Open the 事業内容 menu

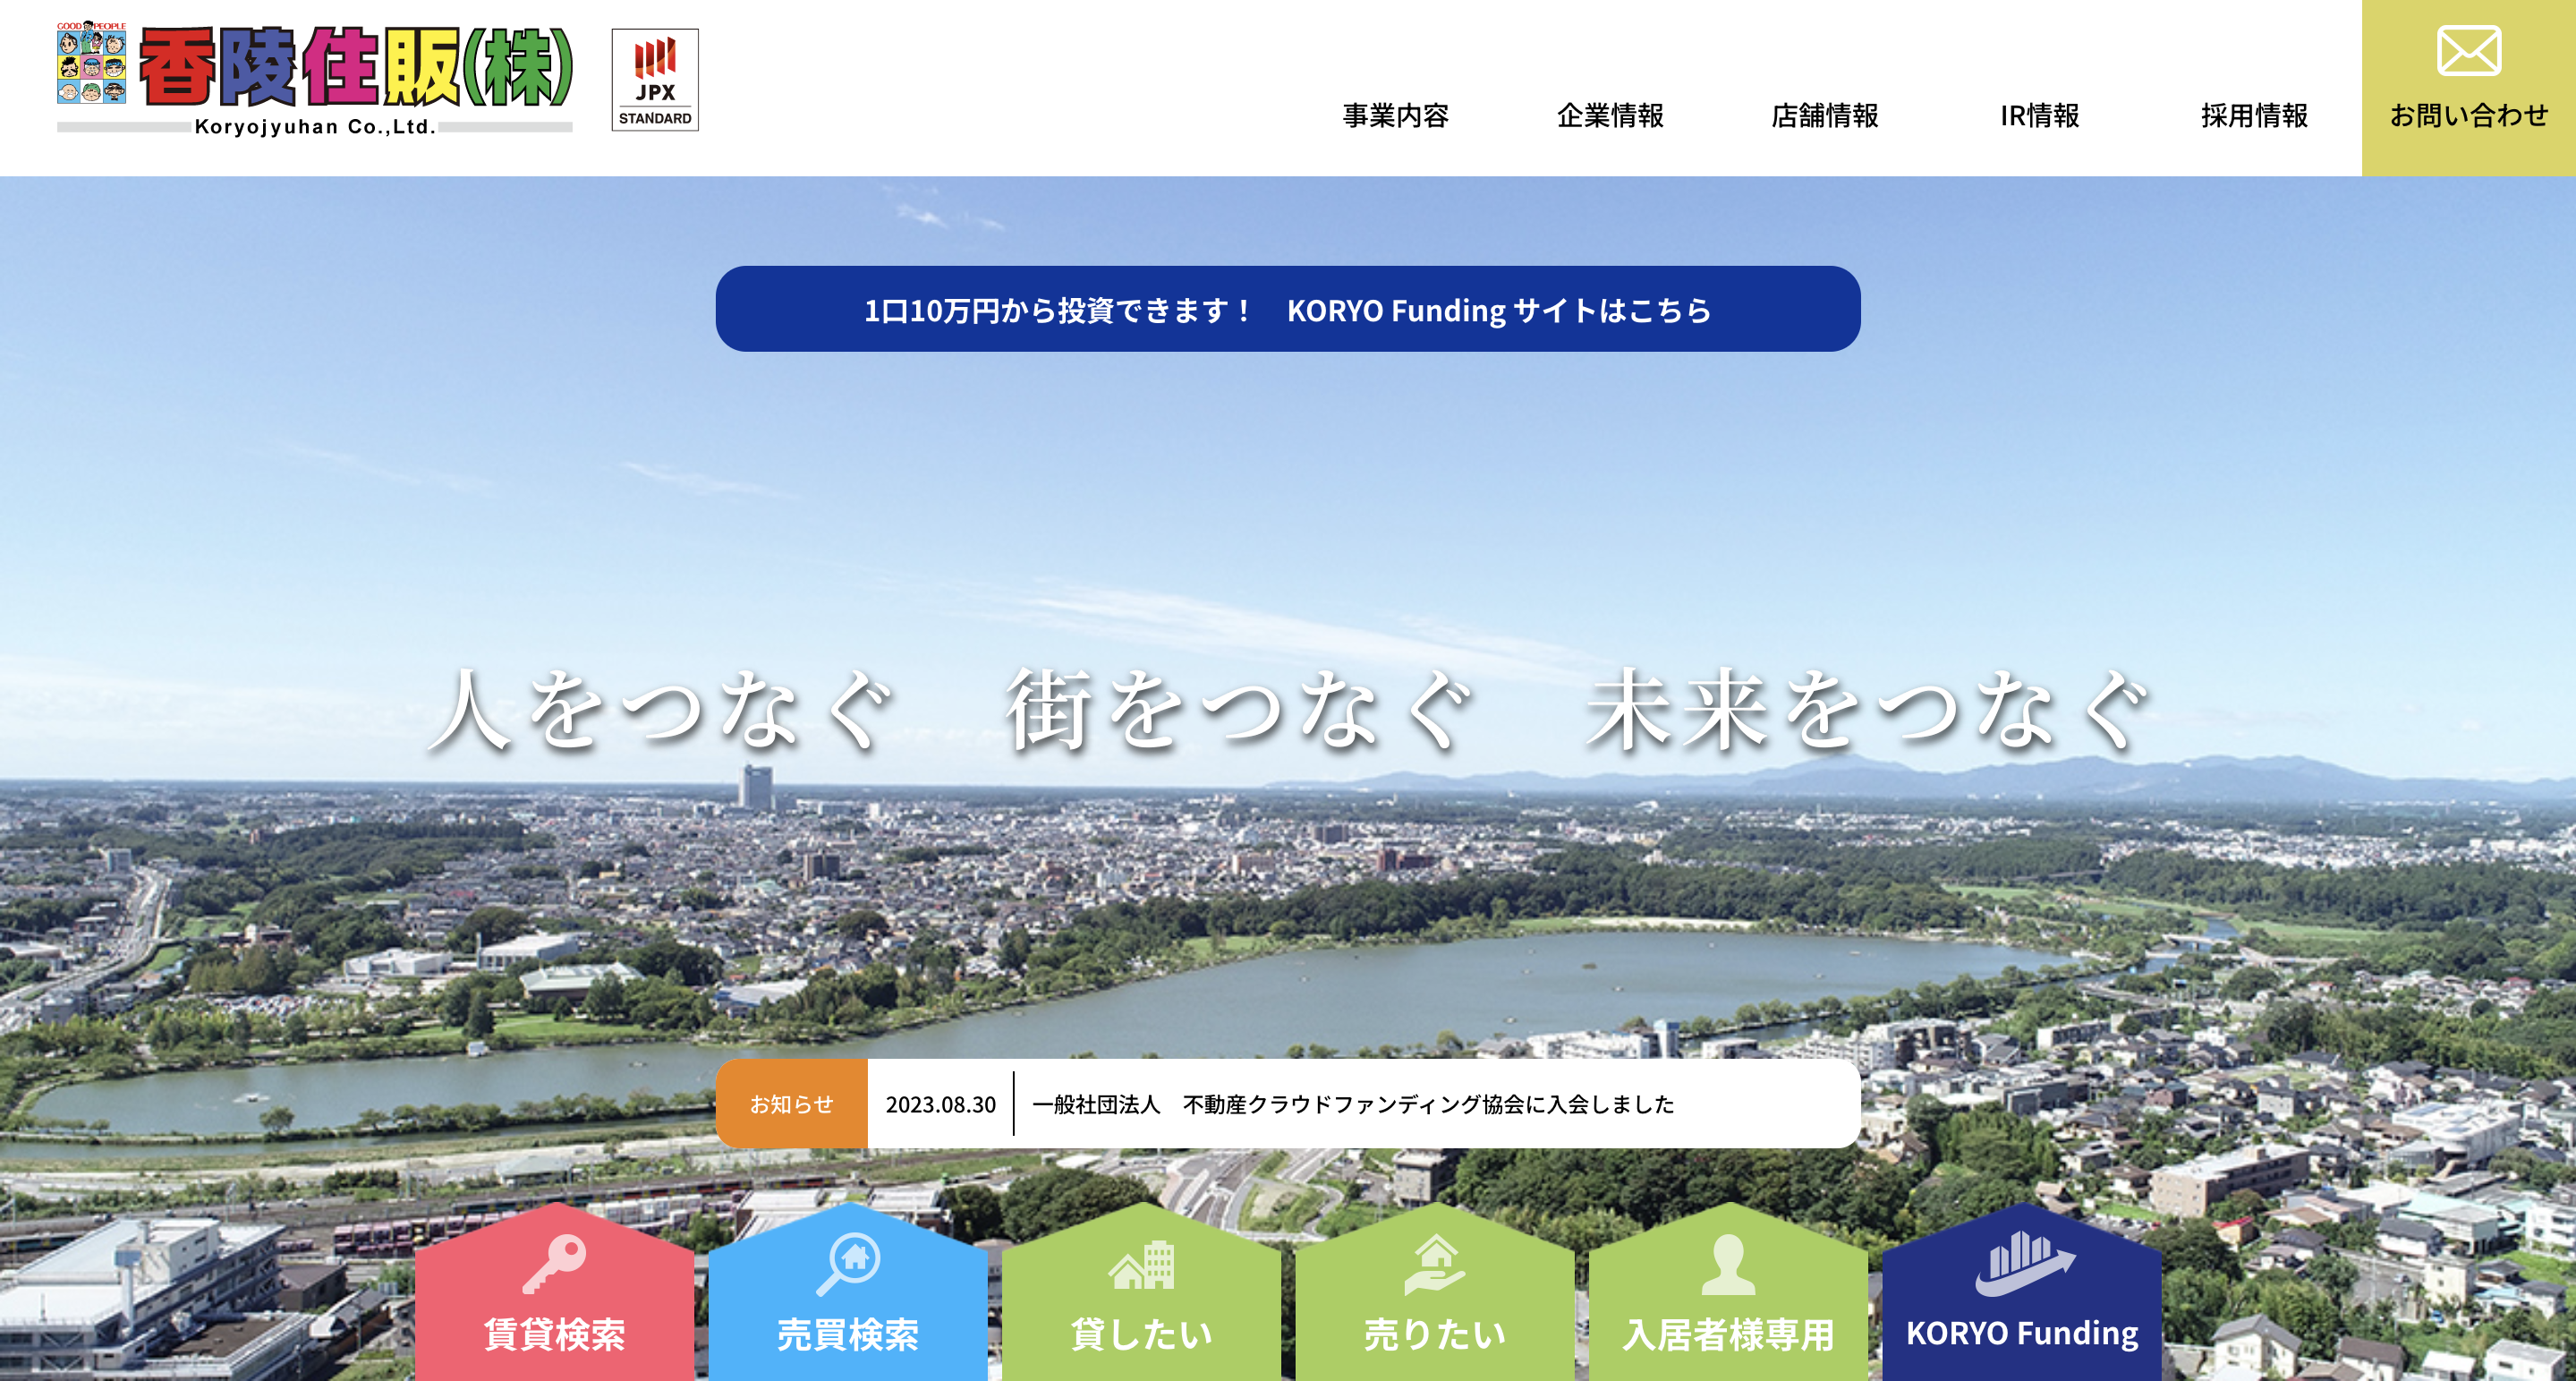tap(1395, 116)
